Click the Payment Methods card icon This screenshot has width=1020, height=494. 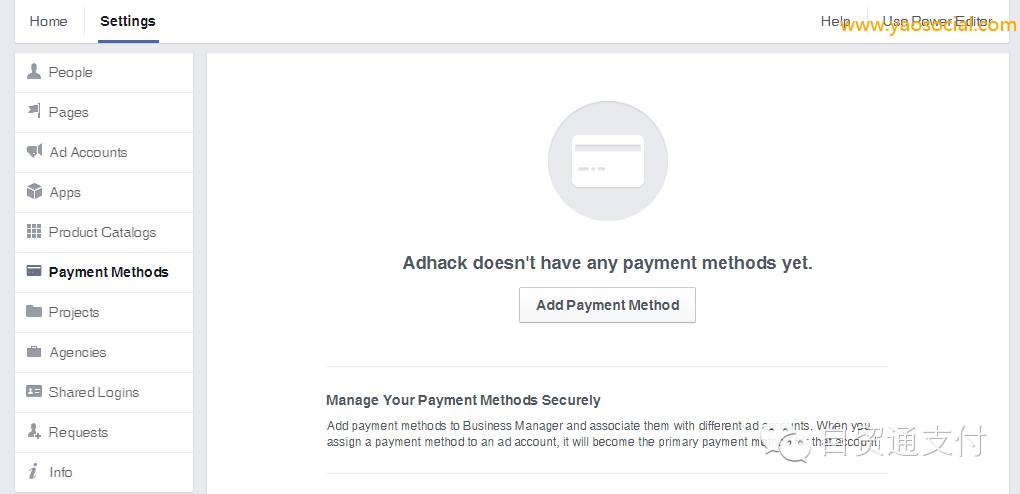[34, 271]
